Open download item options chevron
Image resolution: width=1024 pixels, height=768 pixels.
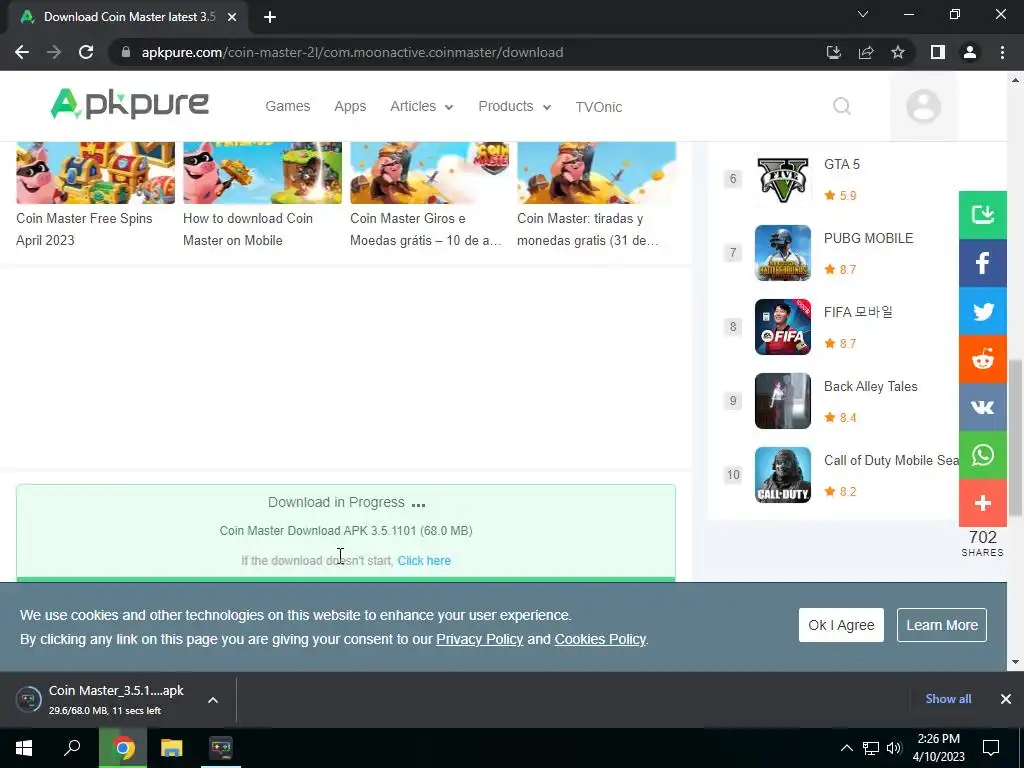[x=213, y=700]
